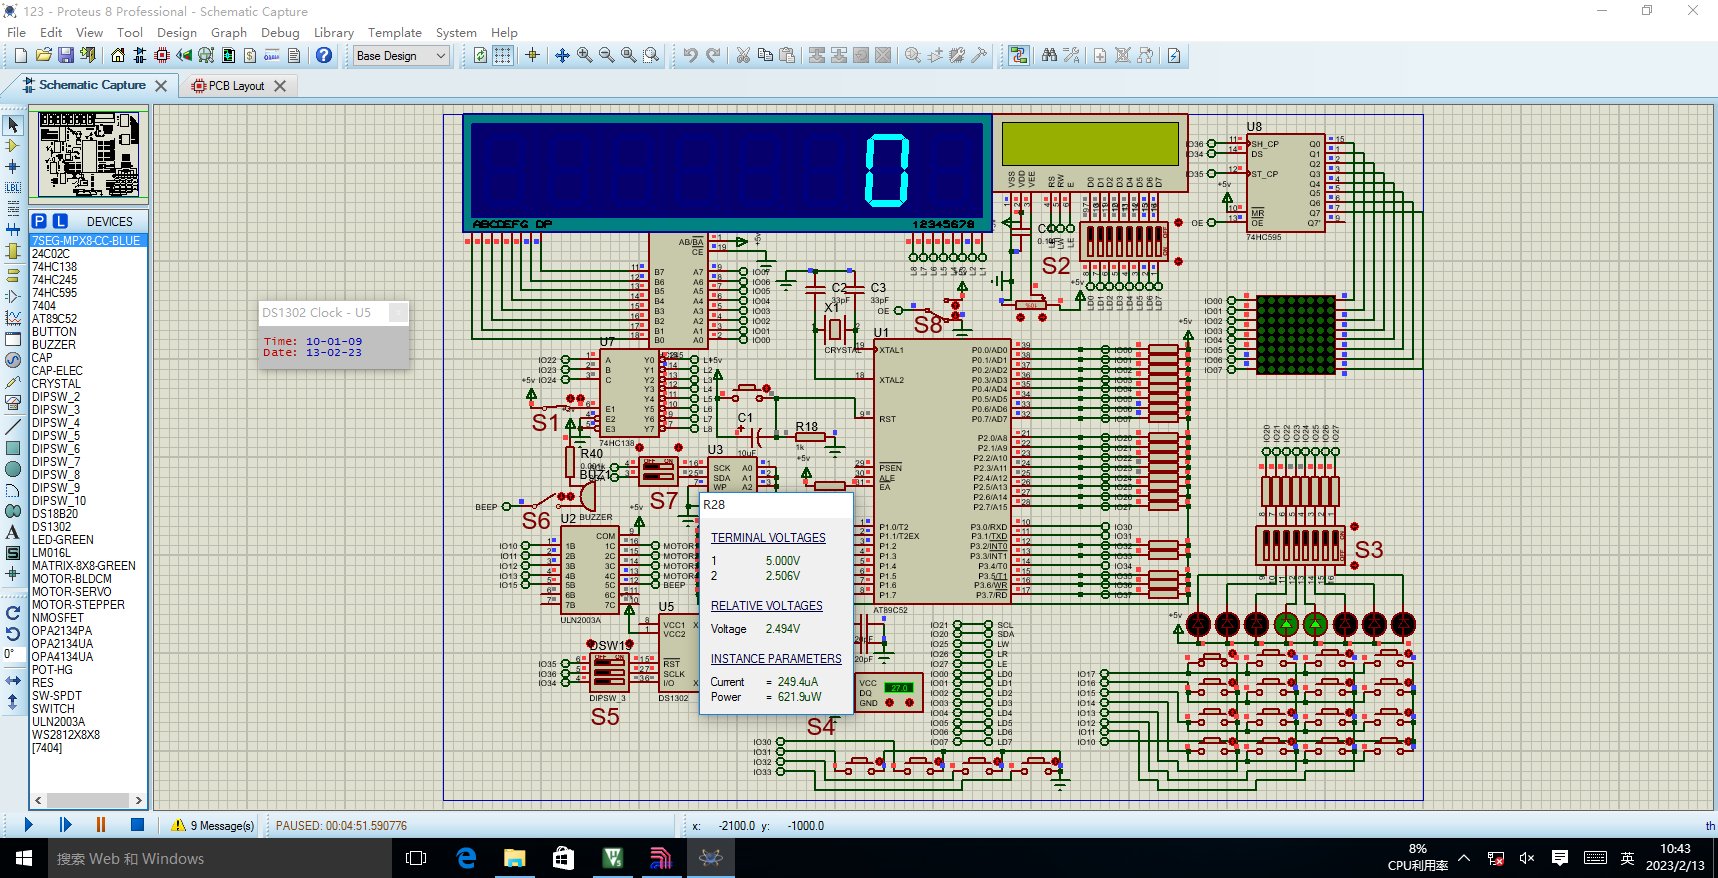Open the PCB Layout chip icon in the toolbar
Image resolution: width=1718 pixels, height=878 pixels.
[162, 56]
